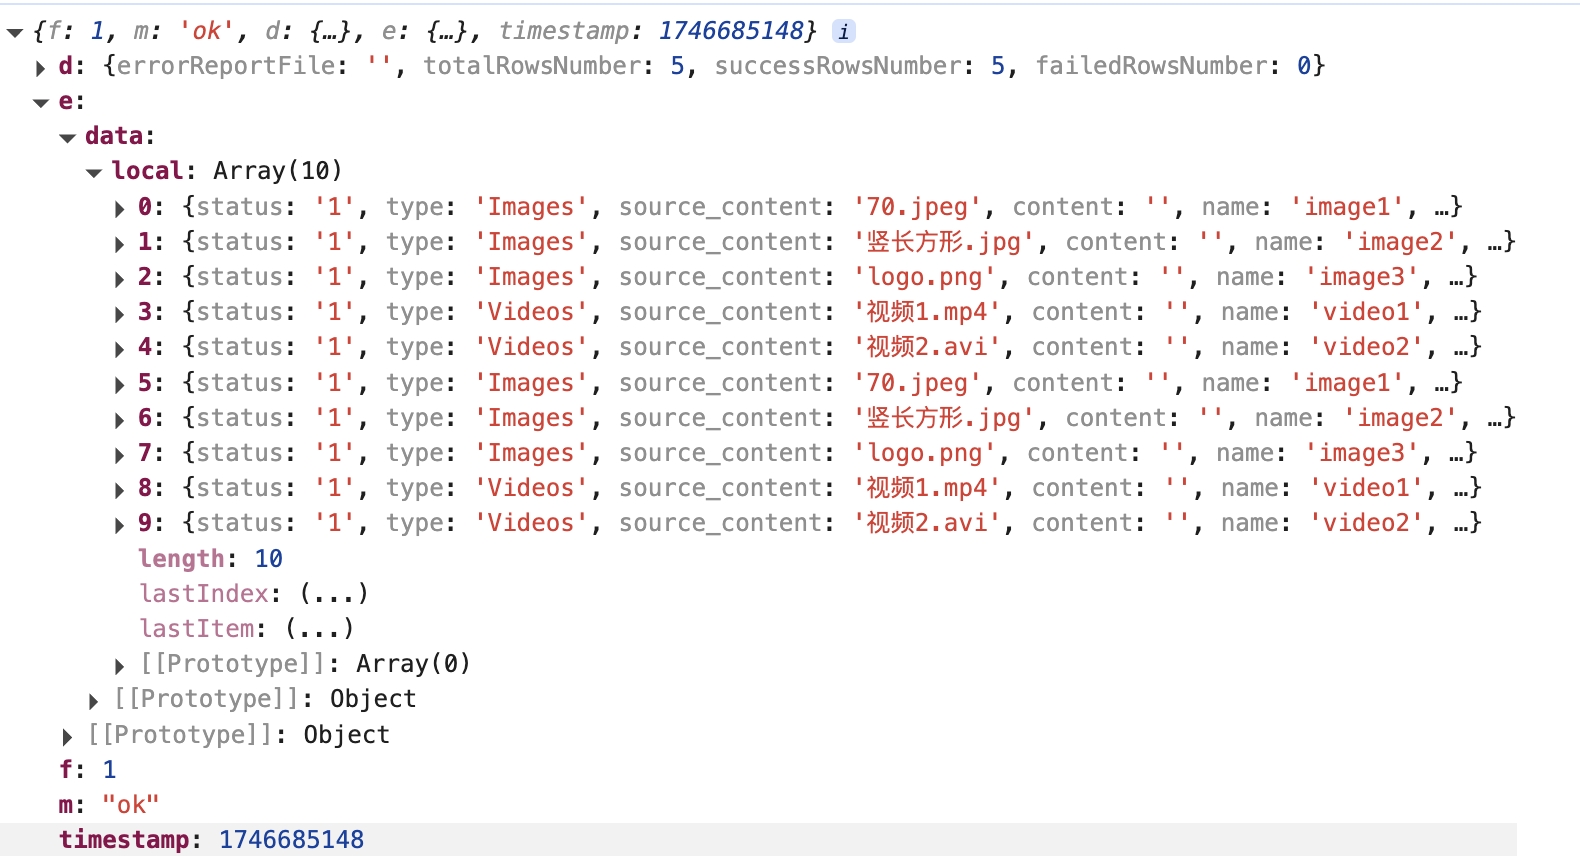Expand the [[Prototype]]: Array(0) entry
The width and height of the screenshot is (1580, 856).
coord(120,666)
